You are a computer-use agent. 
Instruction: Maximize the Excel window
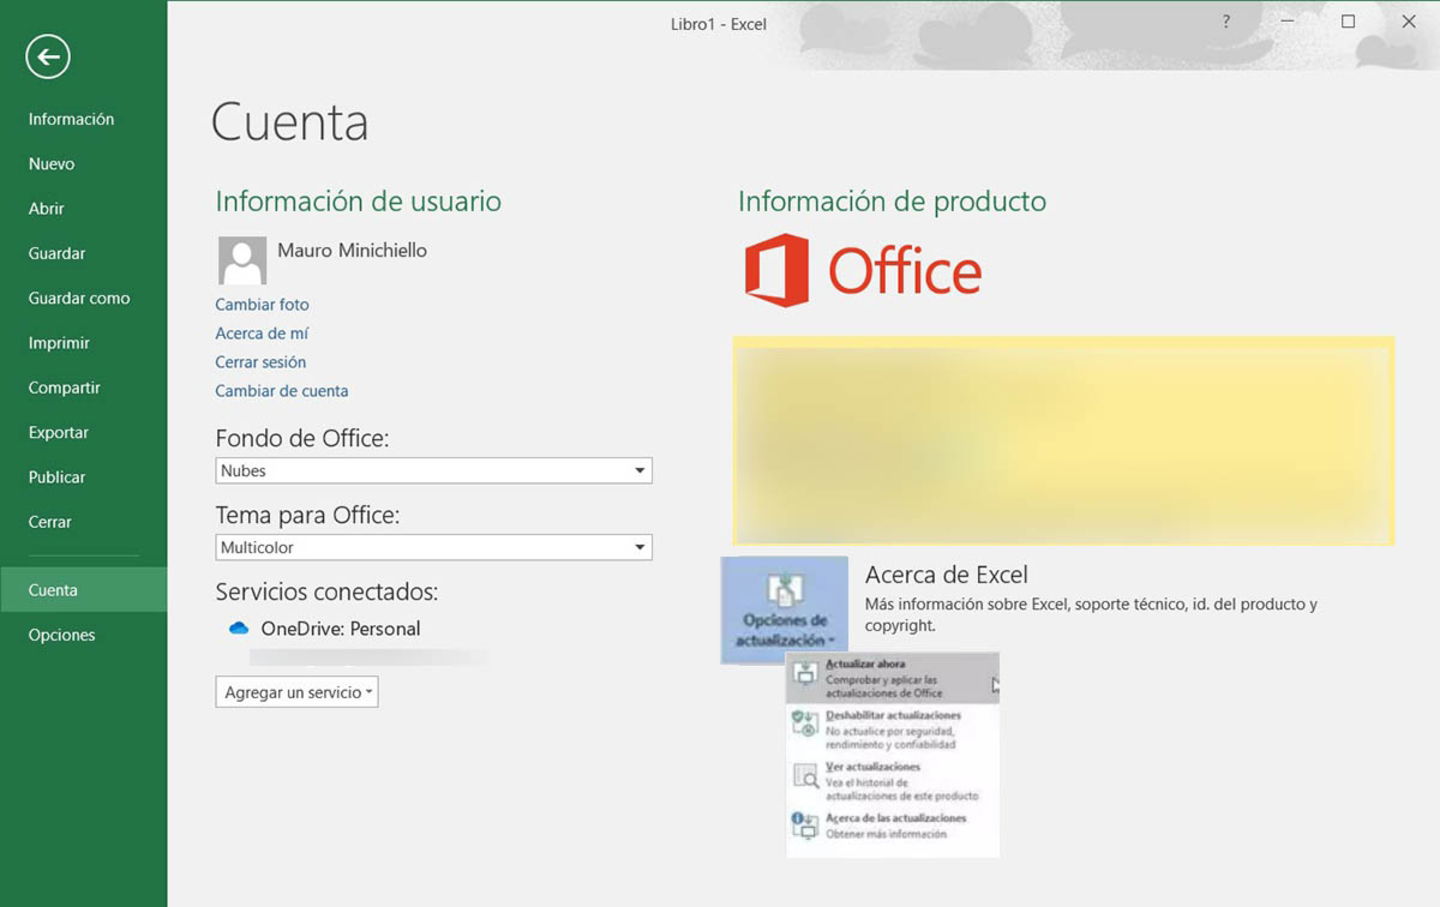pyautogui.click(x=1348, y=21)
